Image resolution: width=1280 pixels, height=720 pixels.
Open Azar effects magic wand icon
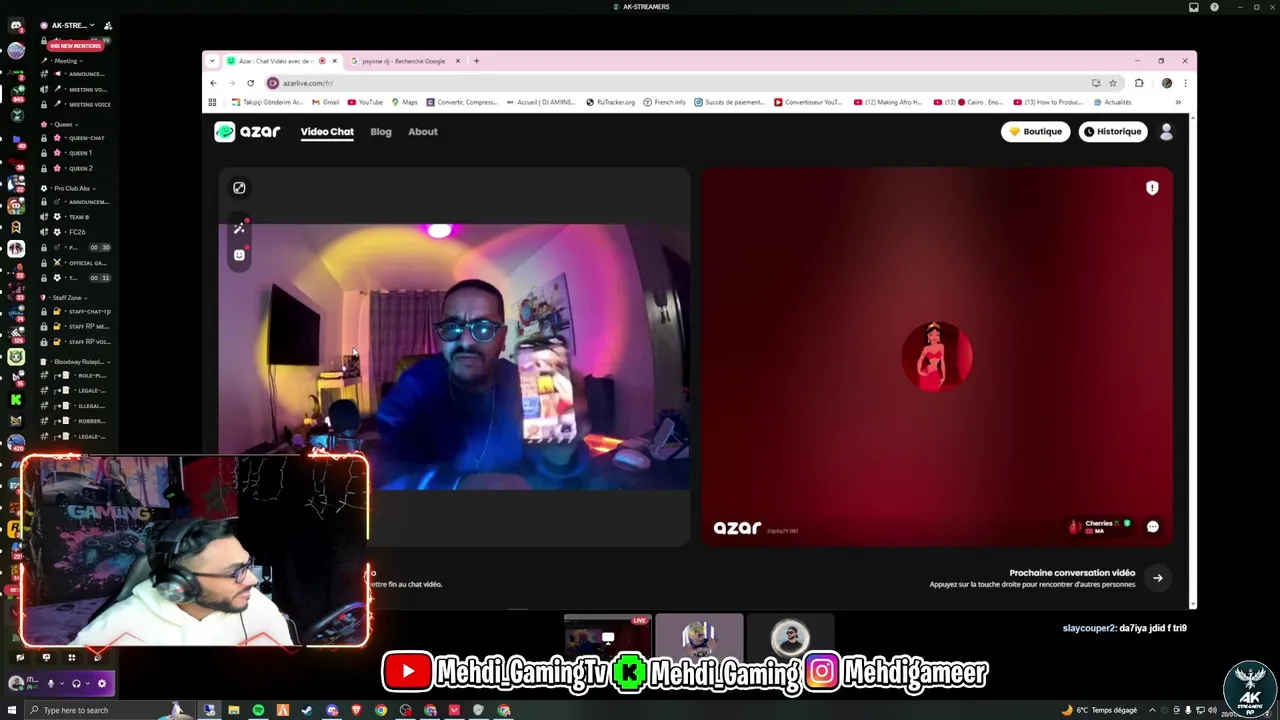(239, 228)
